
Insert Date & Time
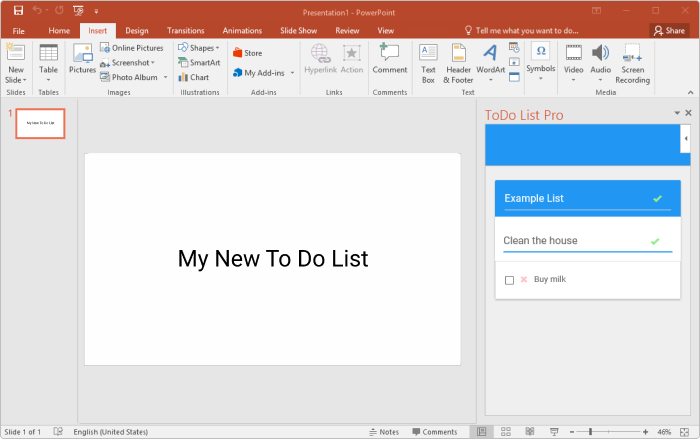coord(514,47)
